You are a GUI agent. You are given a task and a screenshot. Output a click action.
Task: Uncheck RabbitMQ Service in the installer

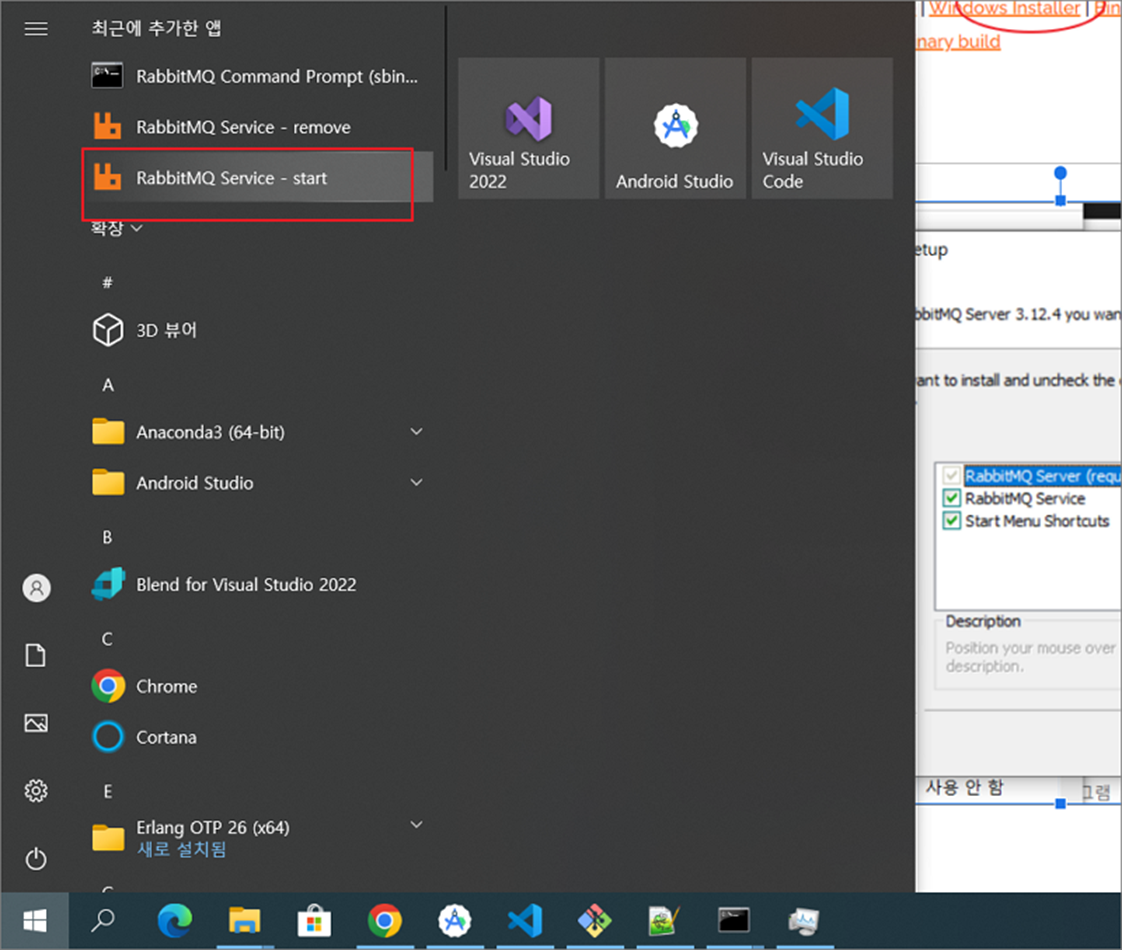coord(952,498)
